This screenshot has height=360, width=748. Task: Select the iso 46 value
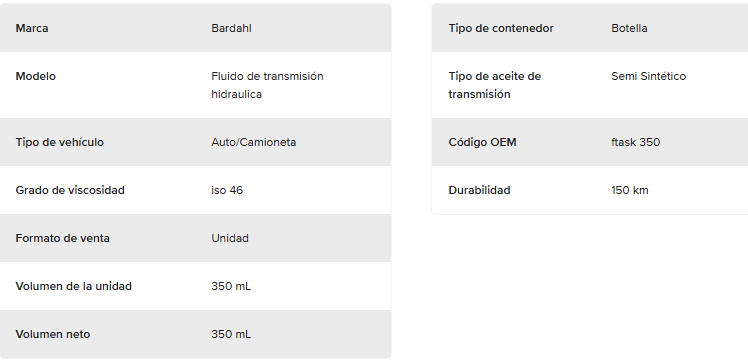coord(227,190)
